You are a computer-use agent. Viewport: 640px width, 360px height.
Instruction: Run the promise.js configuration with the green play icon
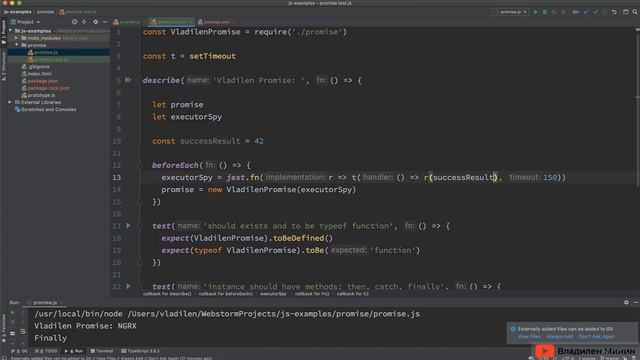click(536, 12)
